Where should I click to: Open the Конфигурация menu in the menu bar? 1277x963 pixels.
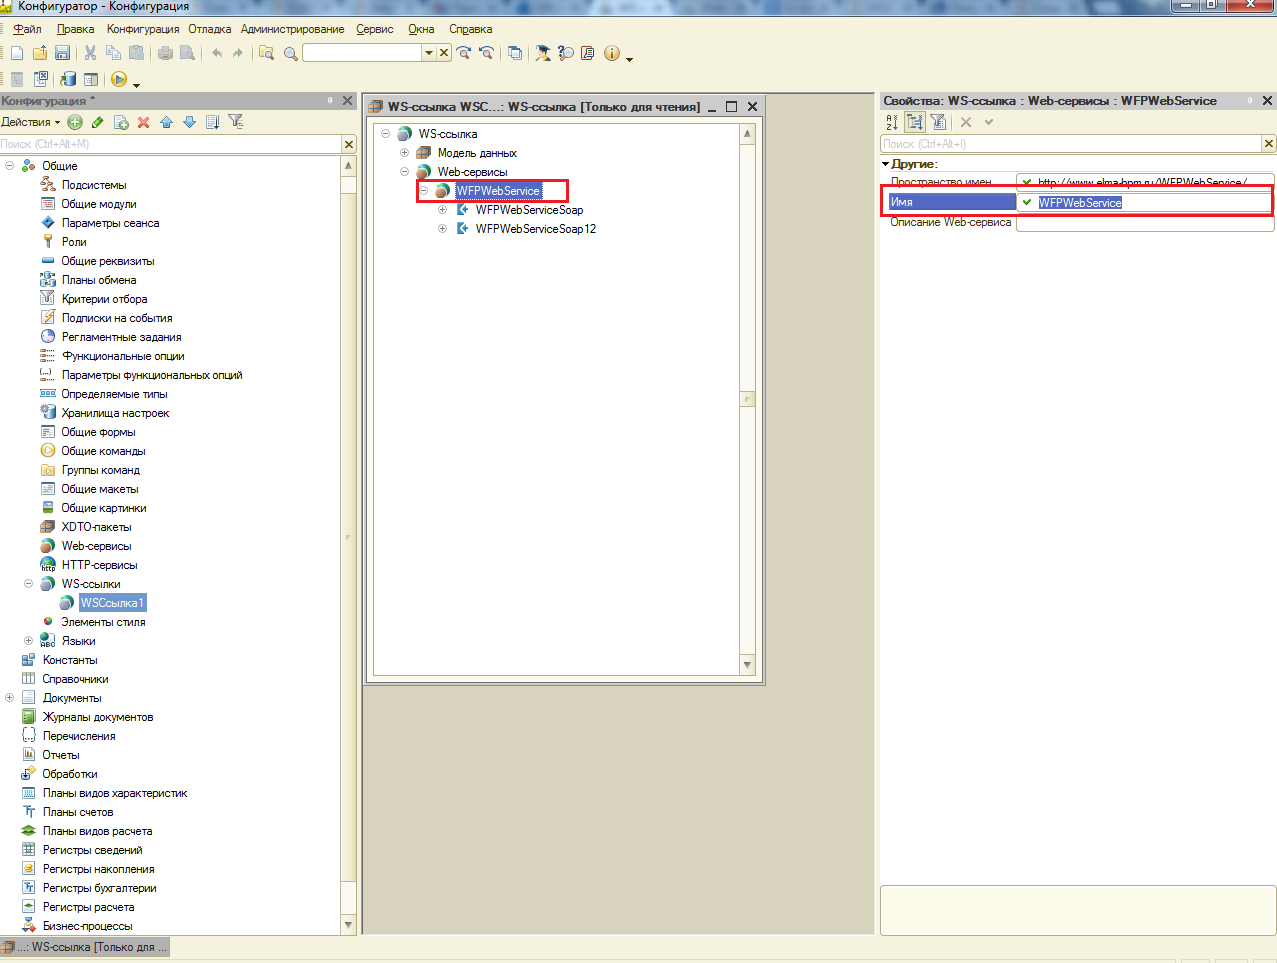pos(143,29)
